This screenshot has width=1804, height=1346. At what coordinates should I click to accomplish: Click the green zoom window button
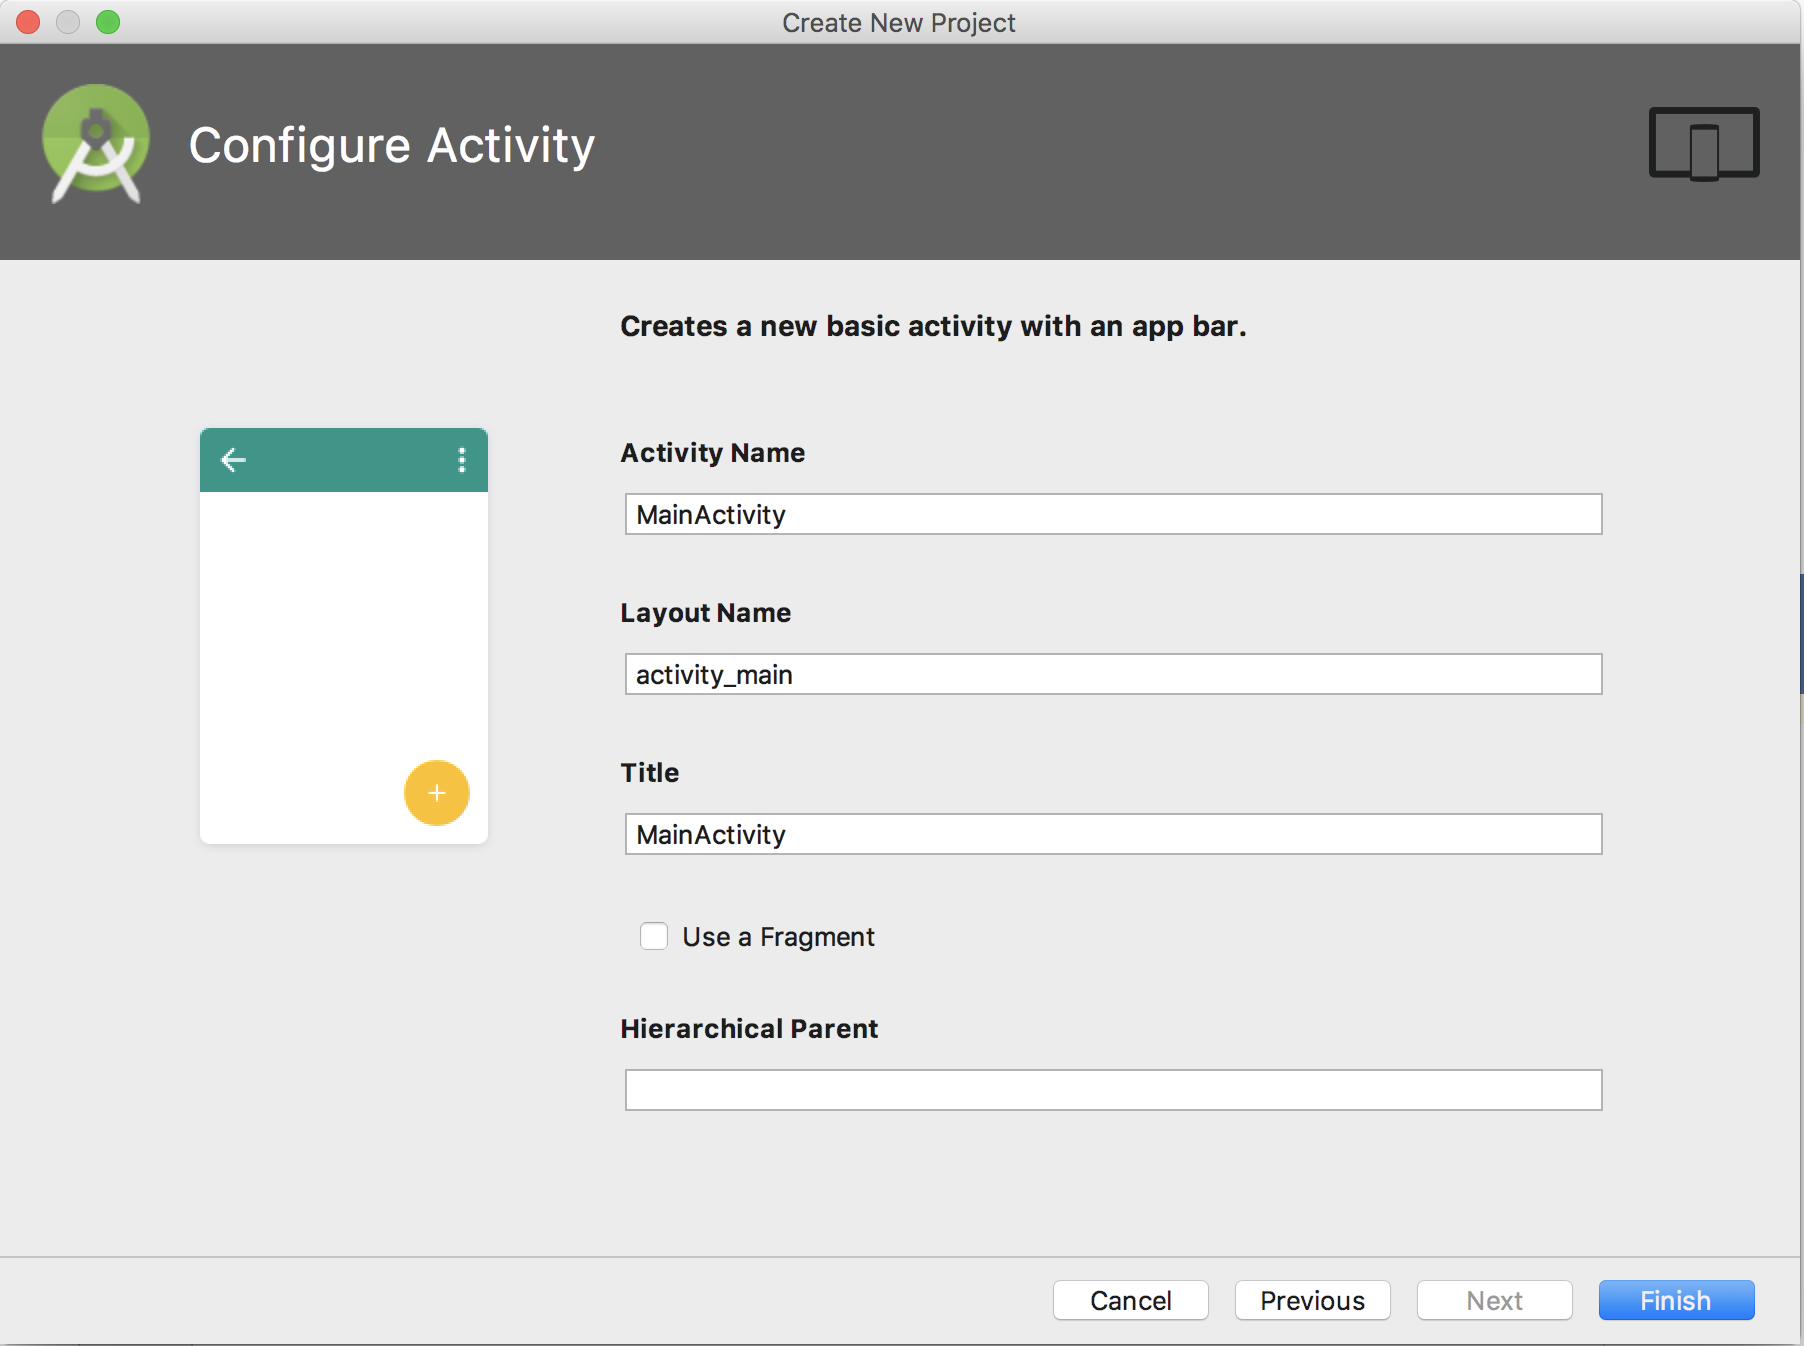(108, 22)
